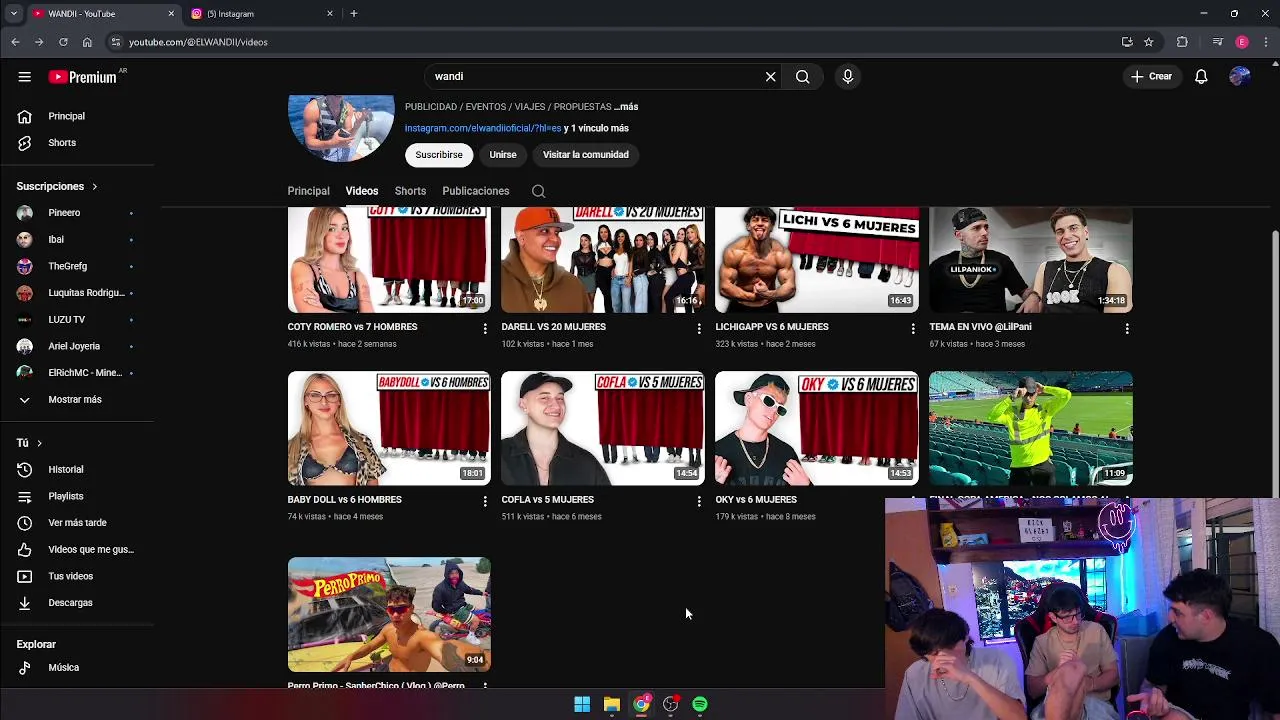Clear the search box with the X

tap(770, 77)
